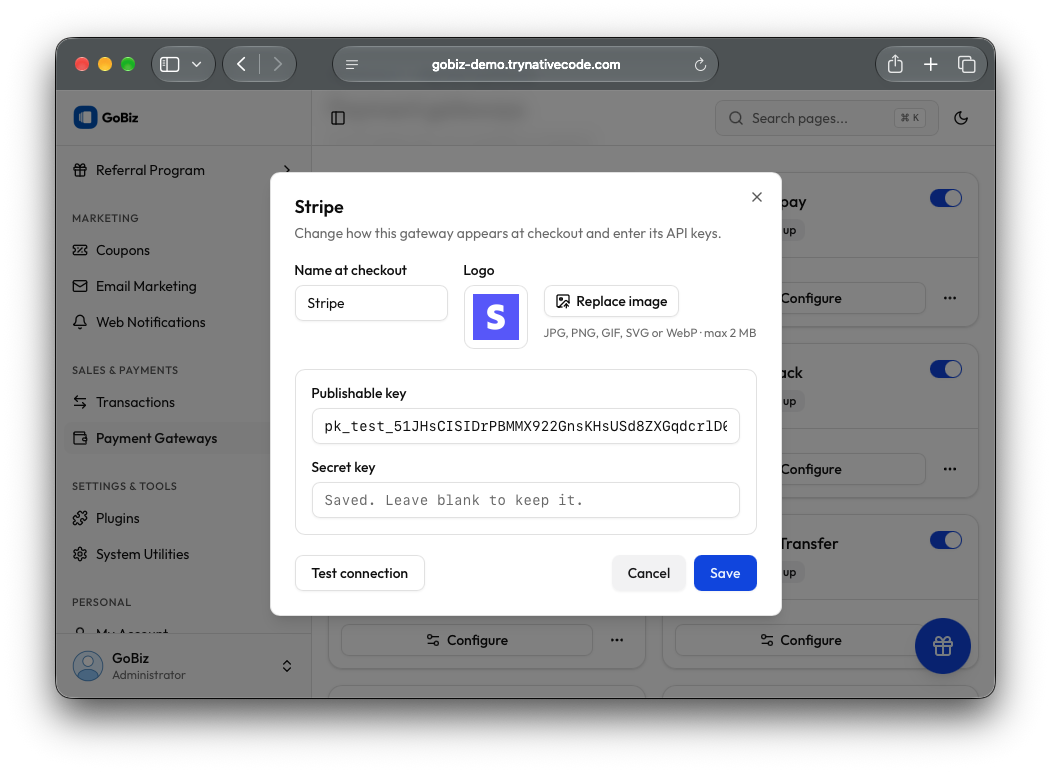The width and height of the screenshot is (1051, 772).
Task: Close the Stripe dialog with the X icon
Action: [x=757, y=197]
